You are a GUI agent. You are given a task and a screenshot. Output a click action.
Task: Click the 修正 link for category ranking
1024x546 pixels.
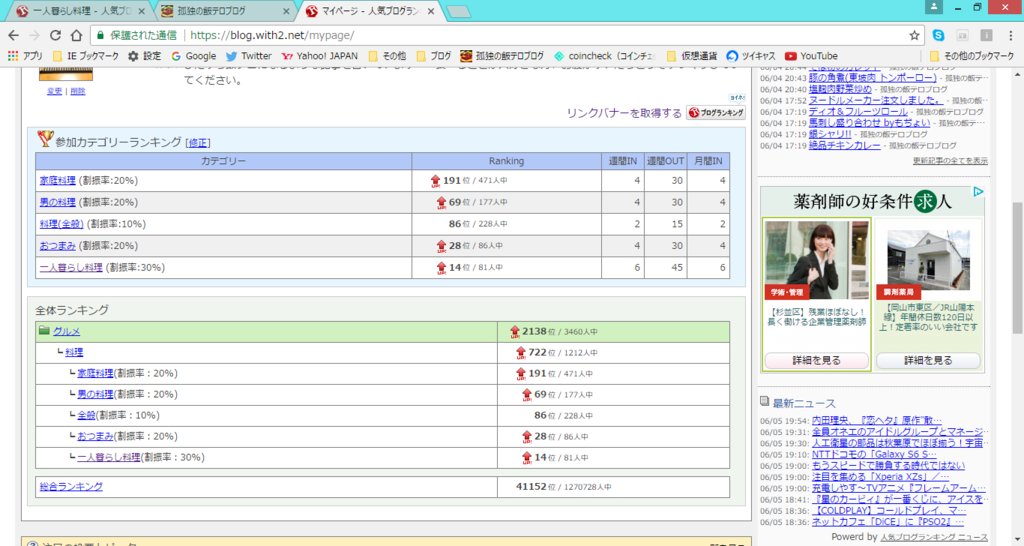(198, 142)
